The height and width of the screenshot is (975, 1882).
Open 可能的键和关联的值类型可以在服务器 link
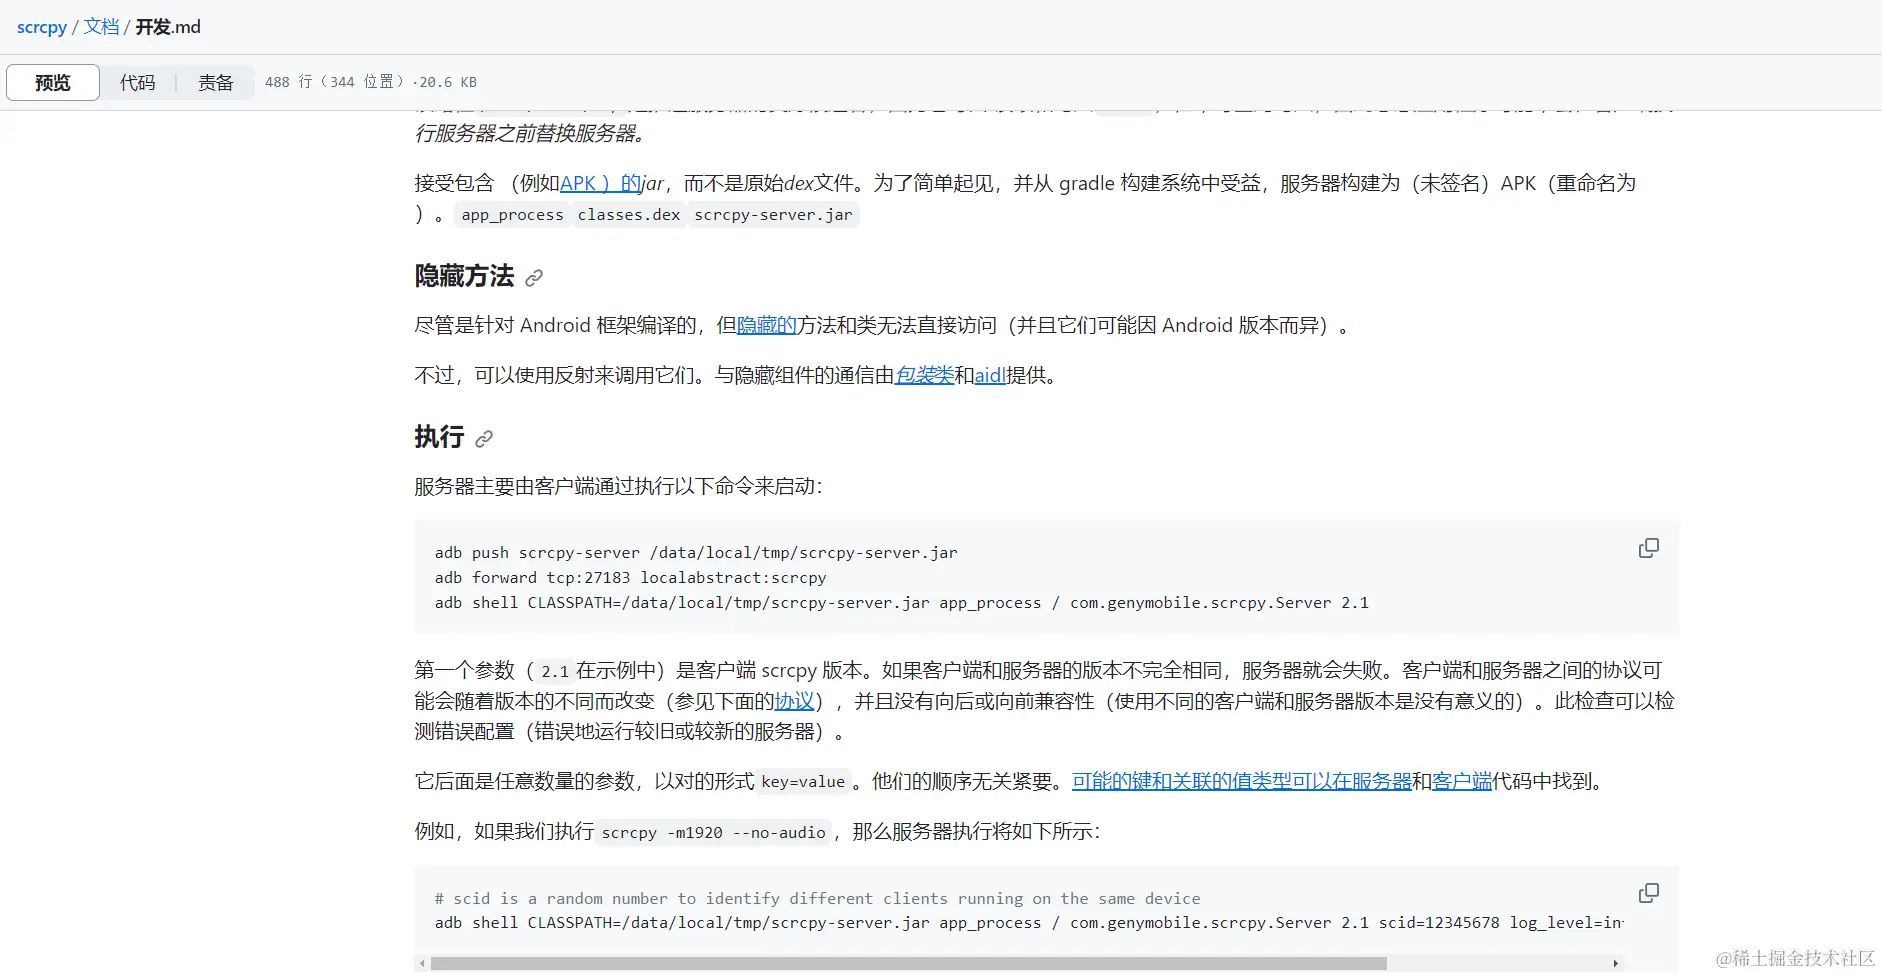[x=1241, y=781]
